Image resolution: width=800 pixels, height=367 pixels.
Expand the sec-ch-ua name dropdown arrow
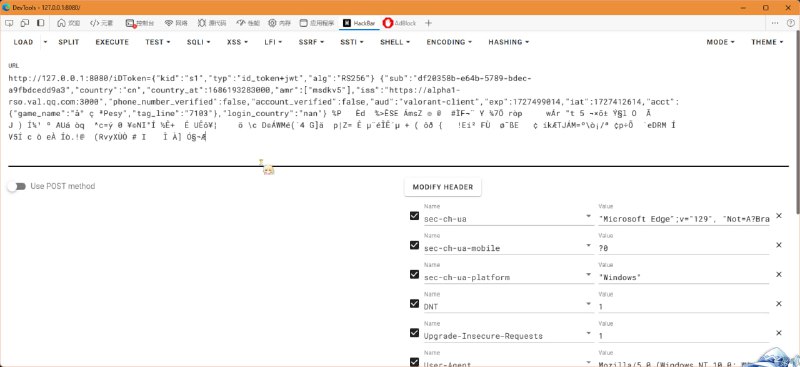pyautogui.click(x=589, y=216)
